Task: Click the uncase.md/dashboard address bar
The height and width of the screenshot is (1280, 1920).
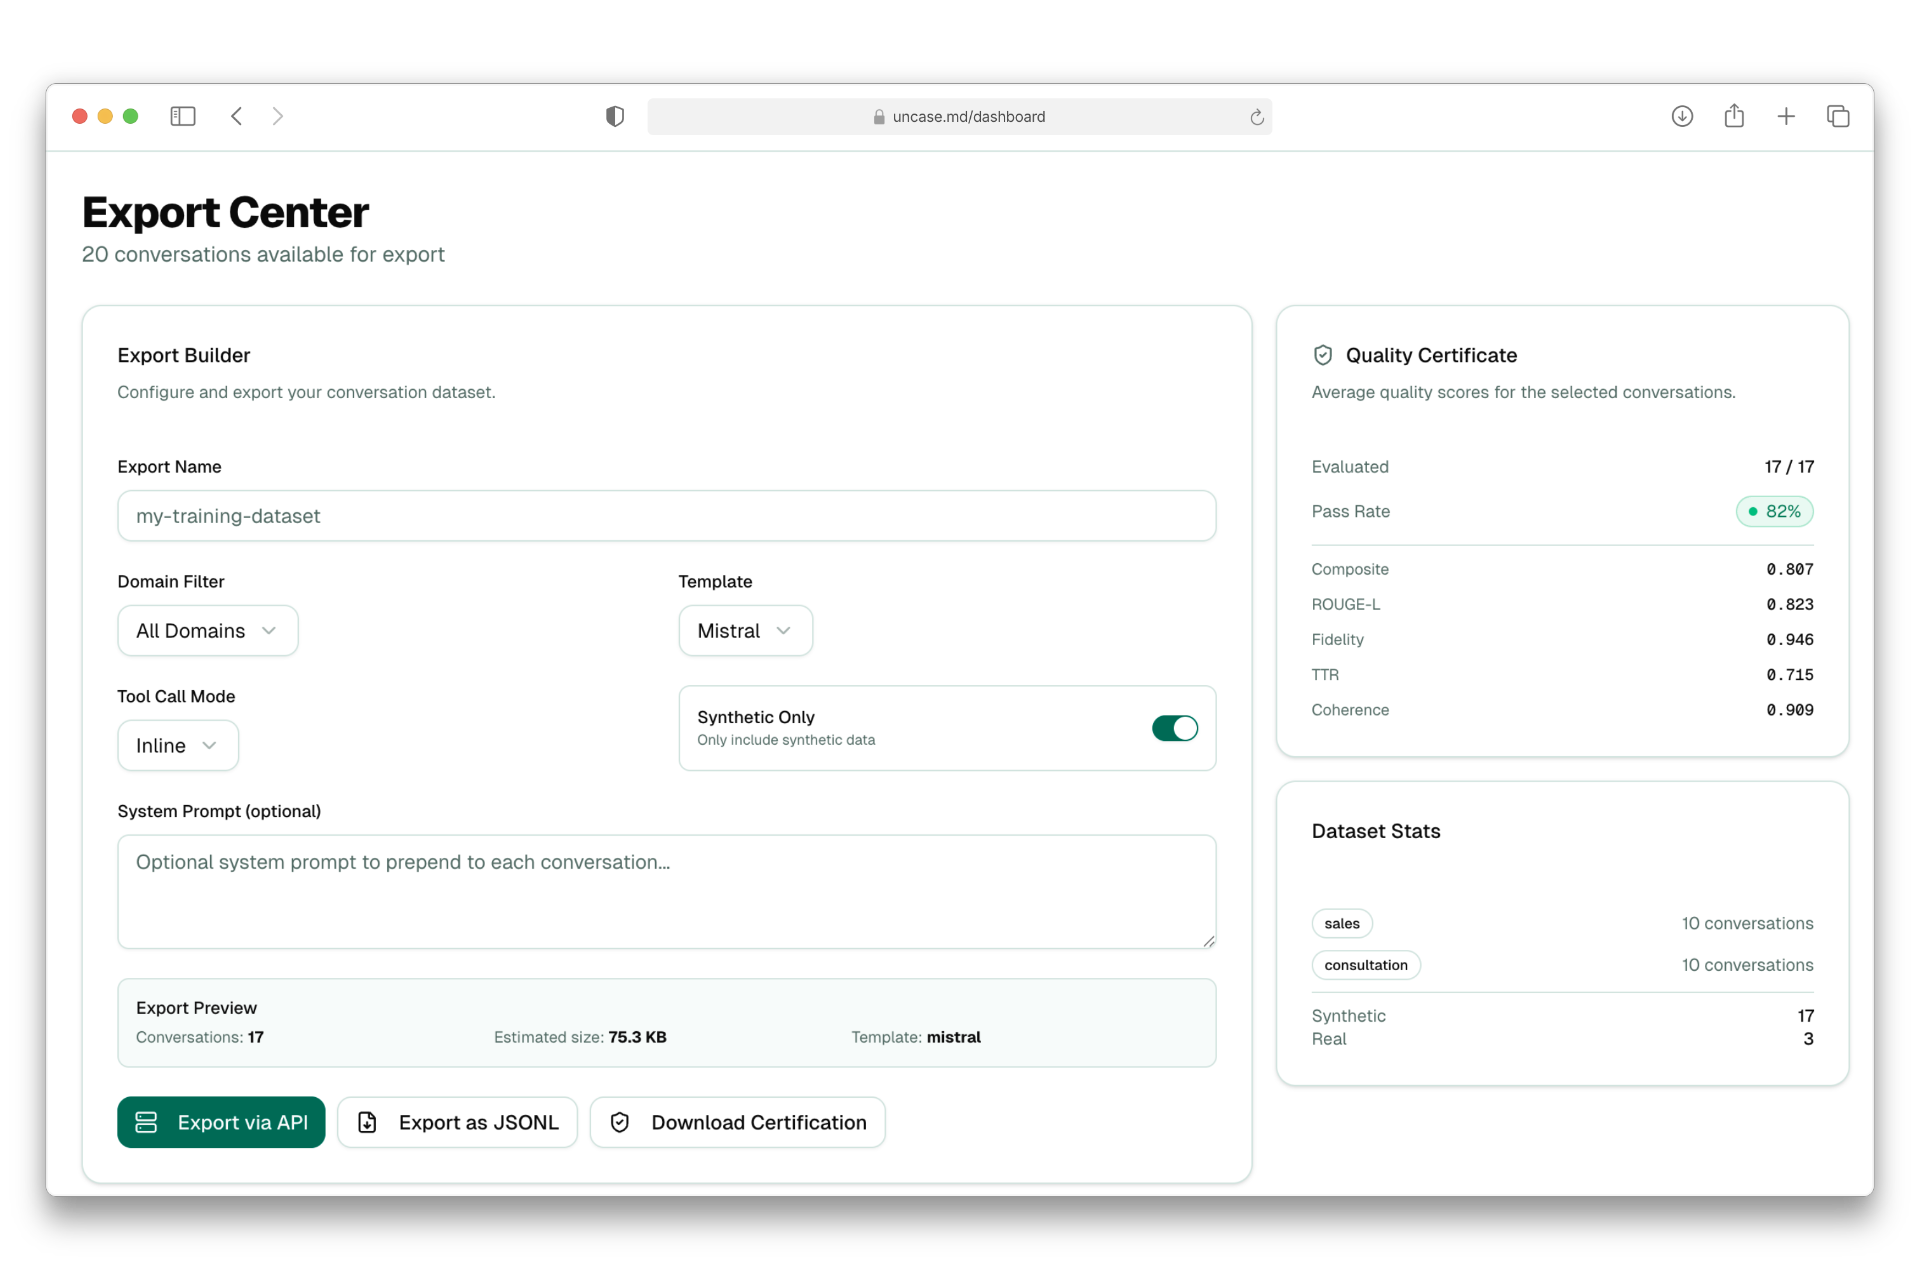Action: tap(960, 117)
